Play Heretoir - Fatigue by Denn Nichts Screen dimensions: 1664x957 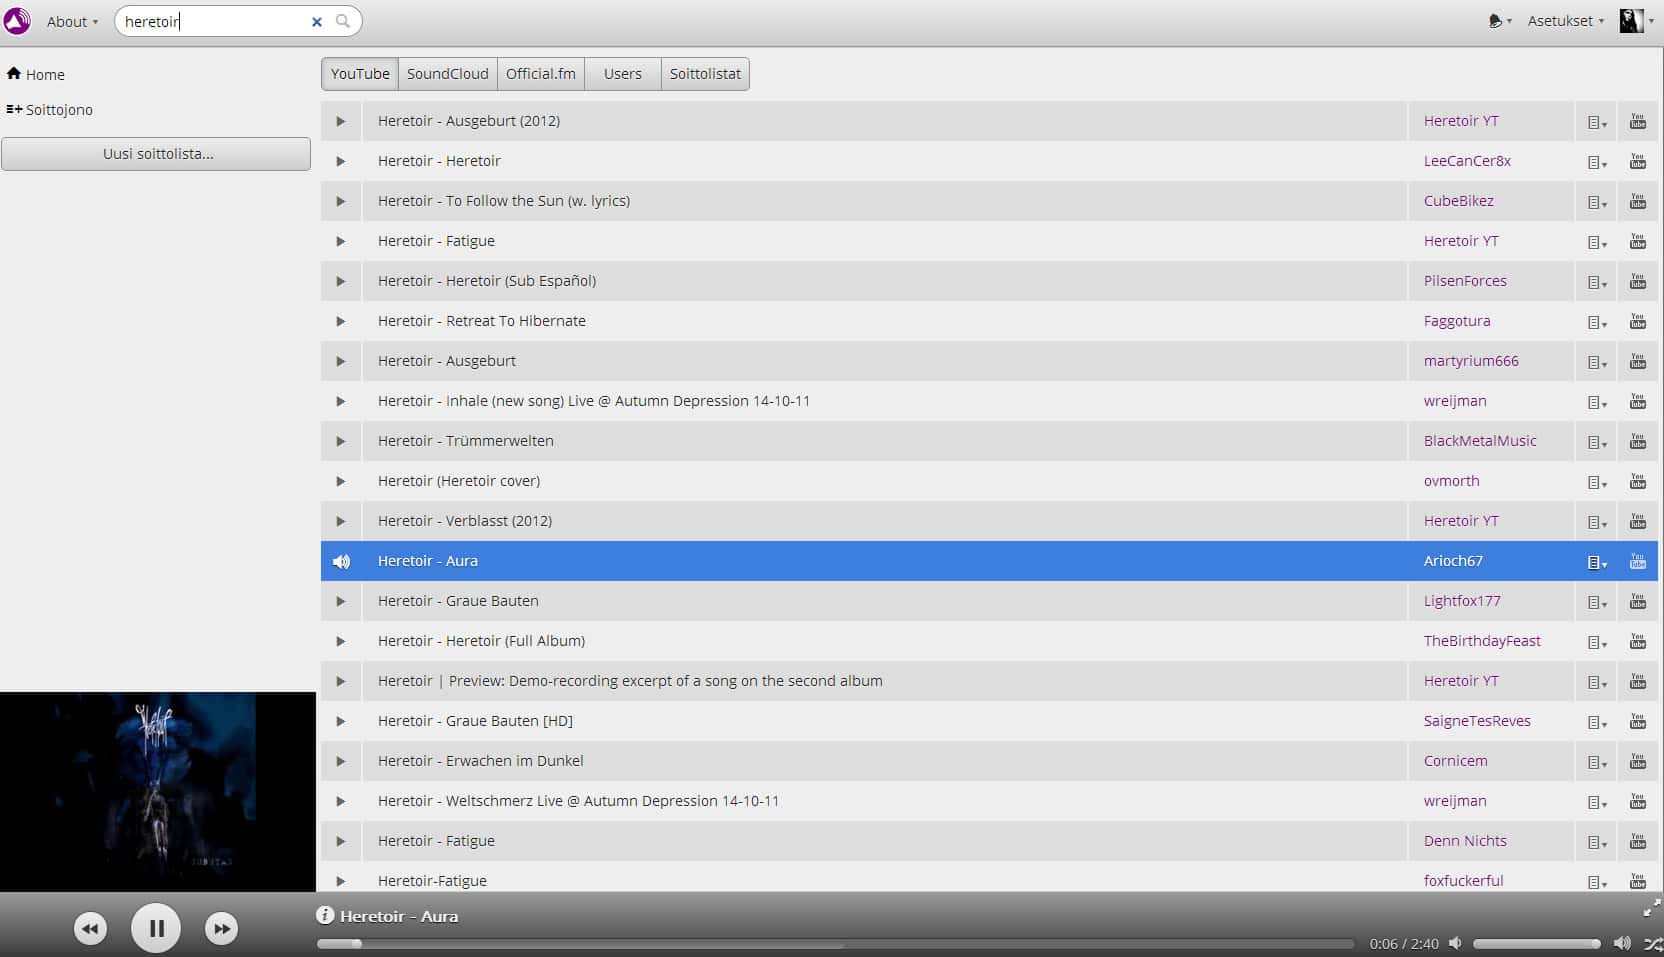(341, 841)
